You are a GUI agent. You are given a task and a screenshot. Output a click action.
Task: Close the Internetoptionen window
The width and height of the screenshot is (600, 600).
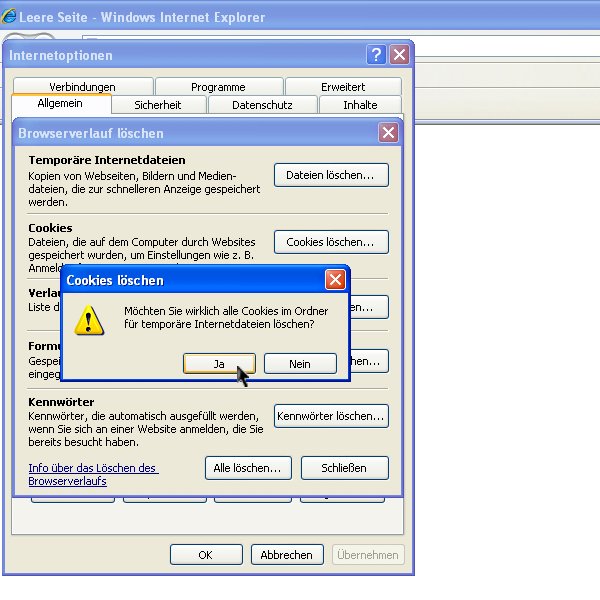click(x=399, y=55)
